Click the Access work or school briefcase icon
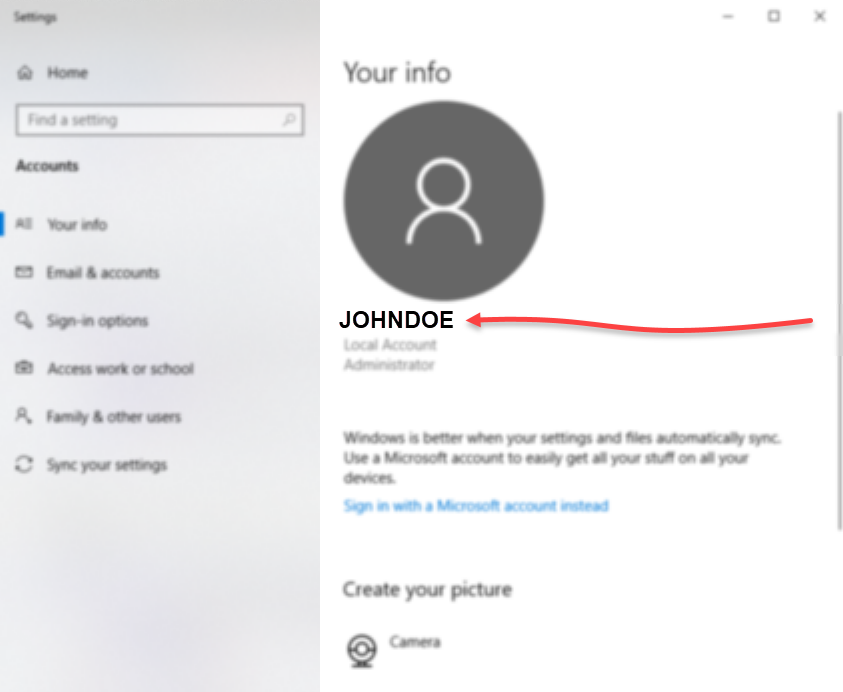Viewport: 843px width, 692px height. coord(24,368)
